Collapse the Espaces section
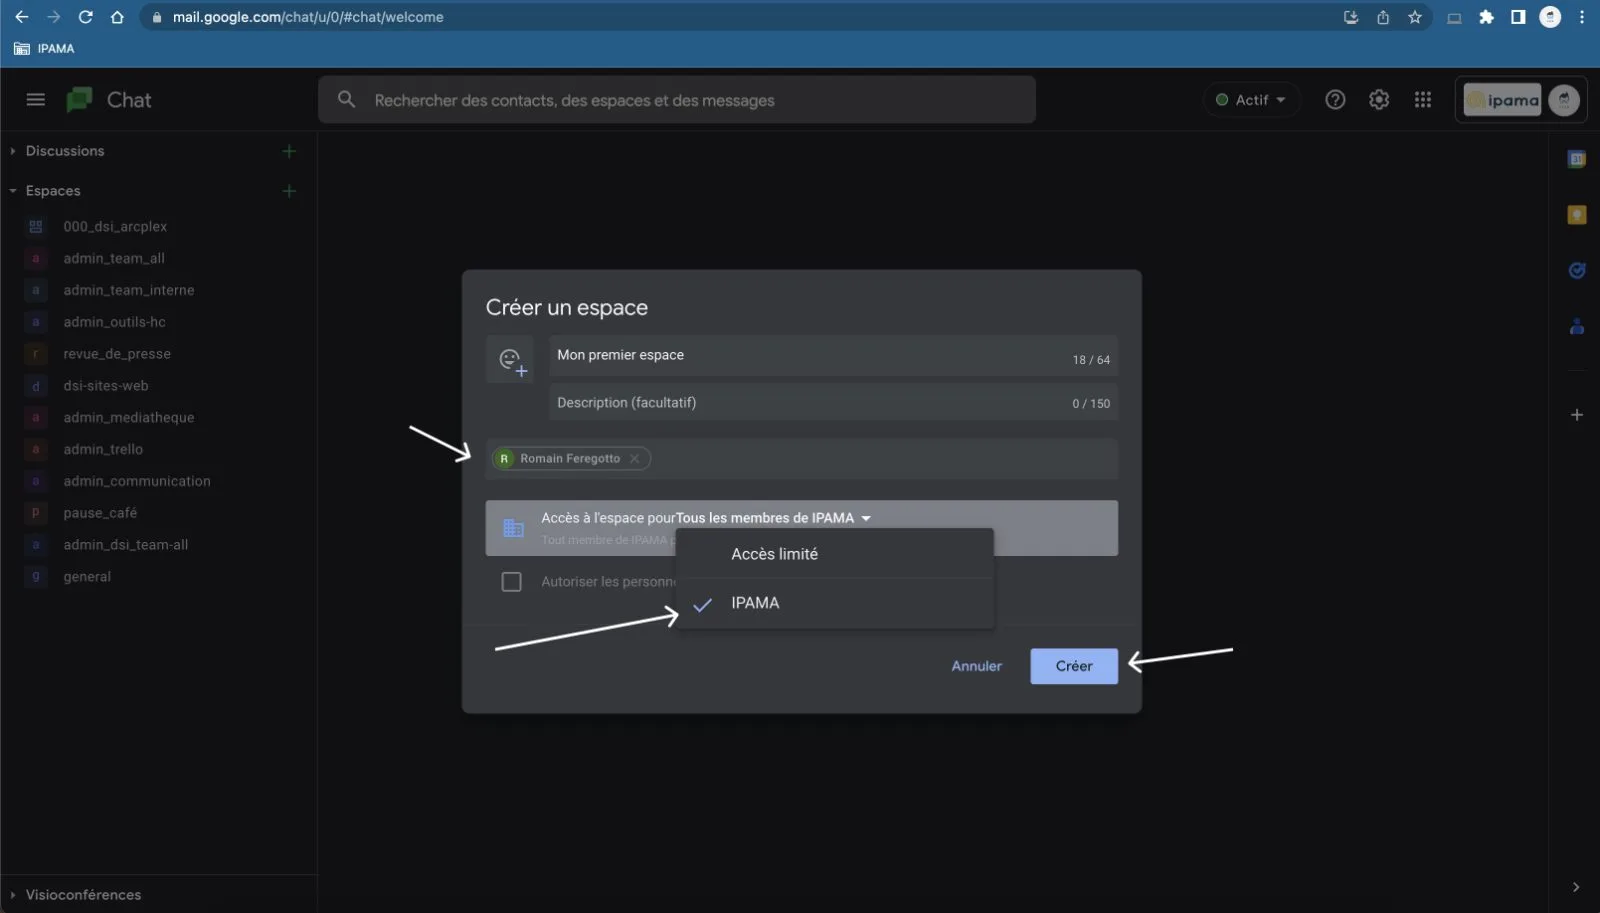Viewport: 1600px width, 913px height. coord(13,191)
